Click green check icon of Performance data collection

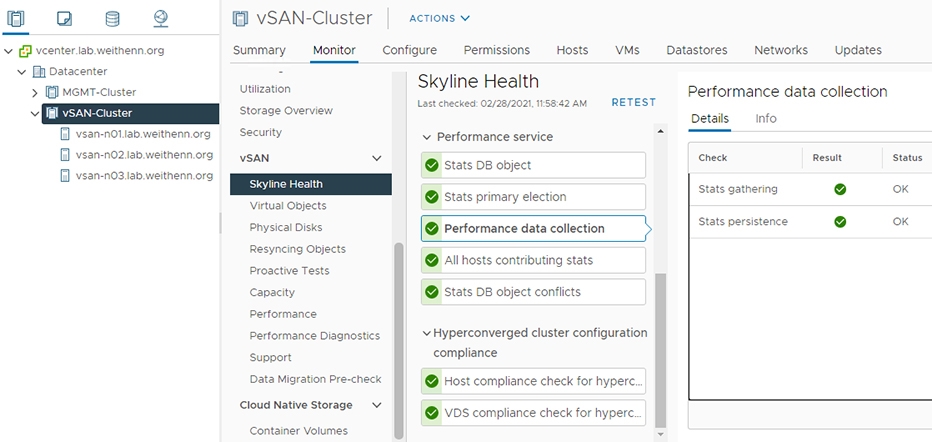click(x=432, y=229)
